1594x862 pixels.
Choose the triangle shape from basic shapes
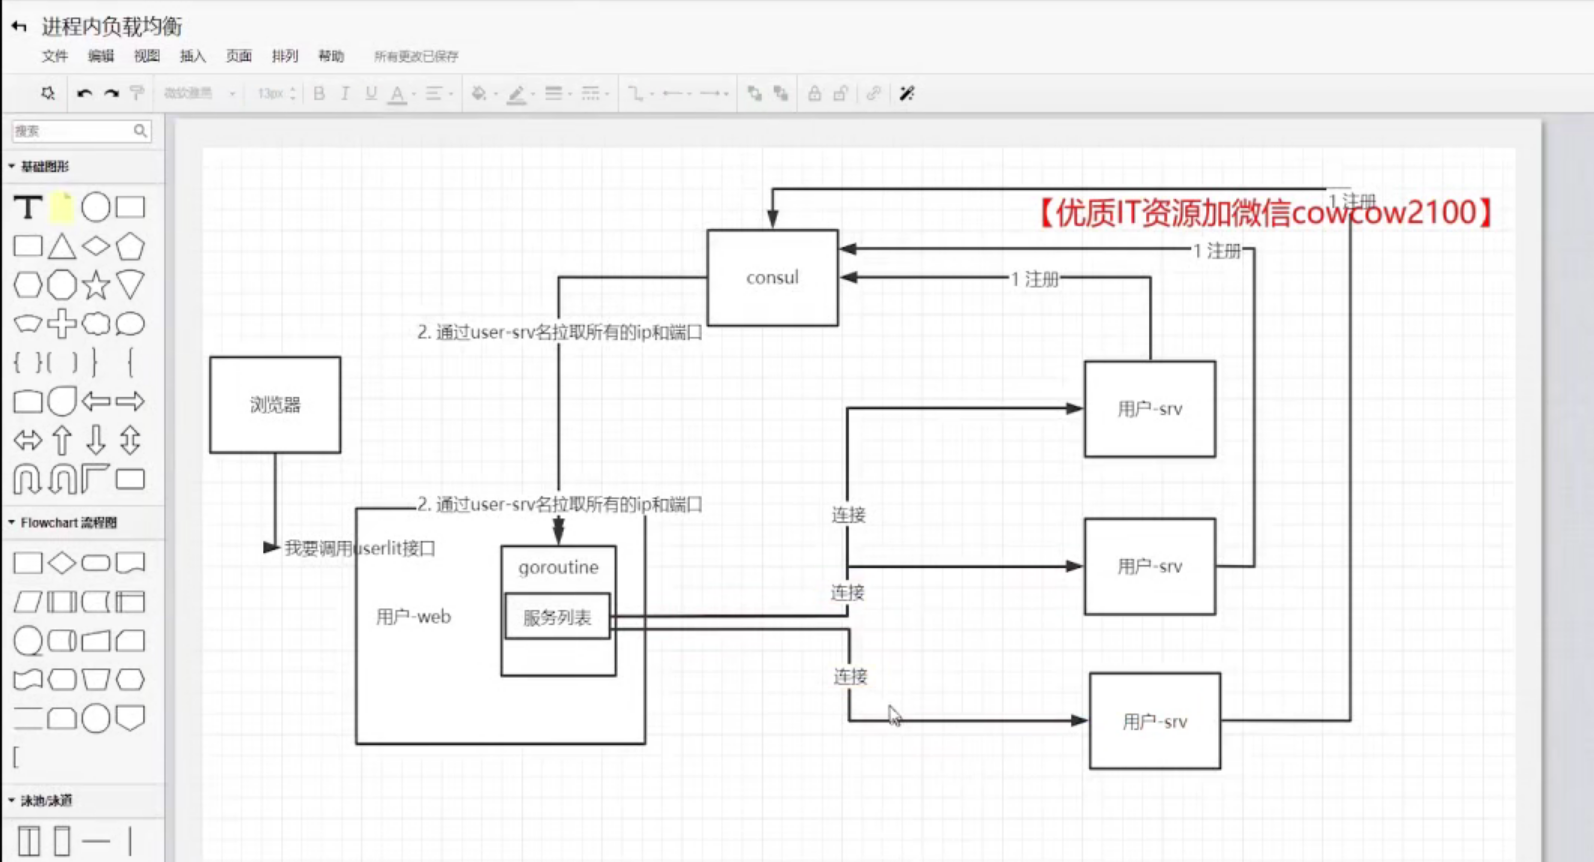point(62,247)
